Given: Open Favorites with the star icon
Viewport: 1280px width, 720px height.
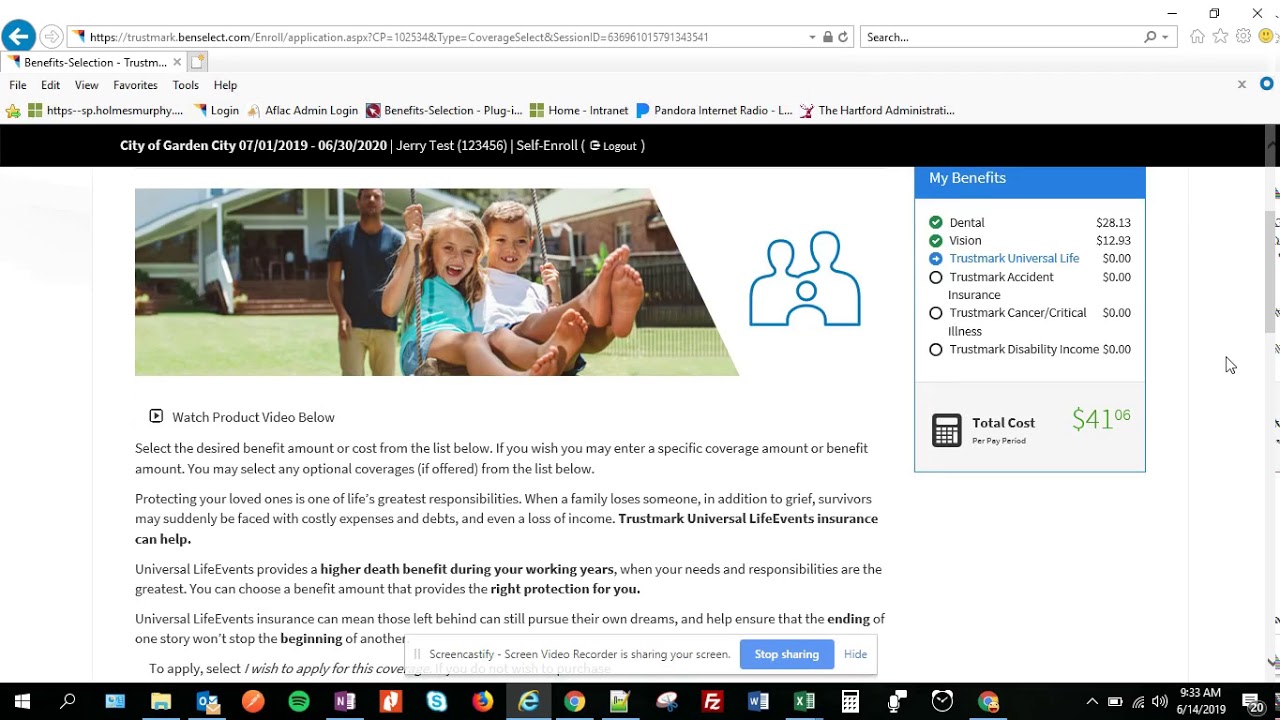Looking at the screenshot, I should point(1220,37).
